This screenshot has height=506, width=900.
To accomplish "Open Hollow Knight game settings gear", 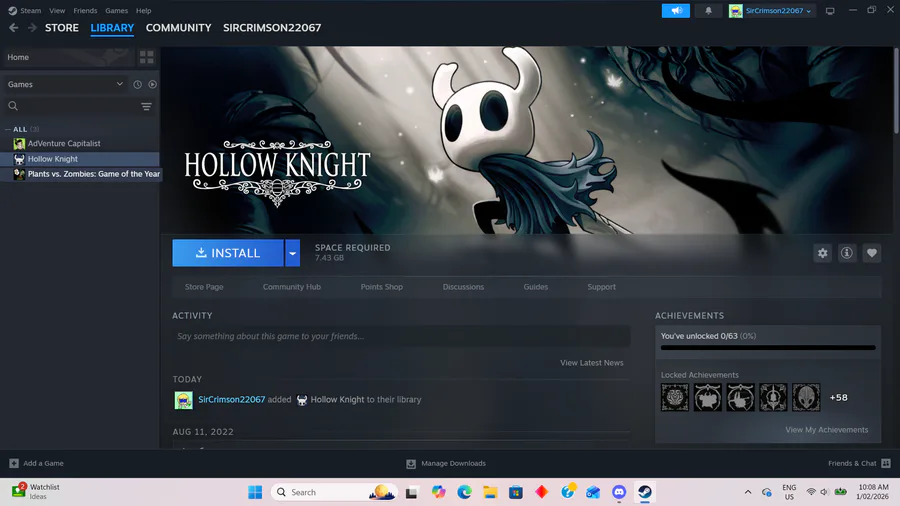I will [x=823, y=253].
